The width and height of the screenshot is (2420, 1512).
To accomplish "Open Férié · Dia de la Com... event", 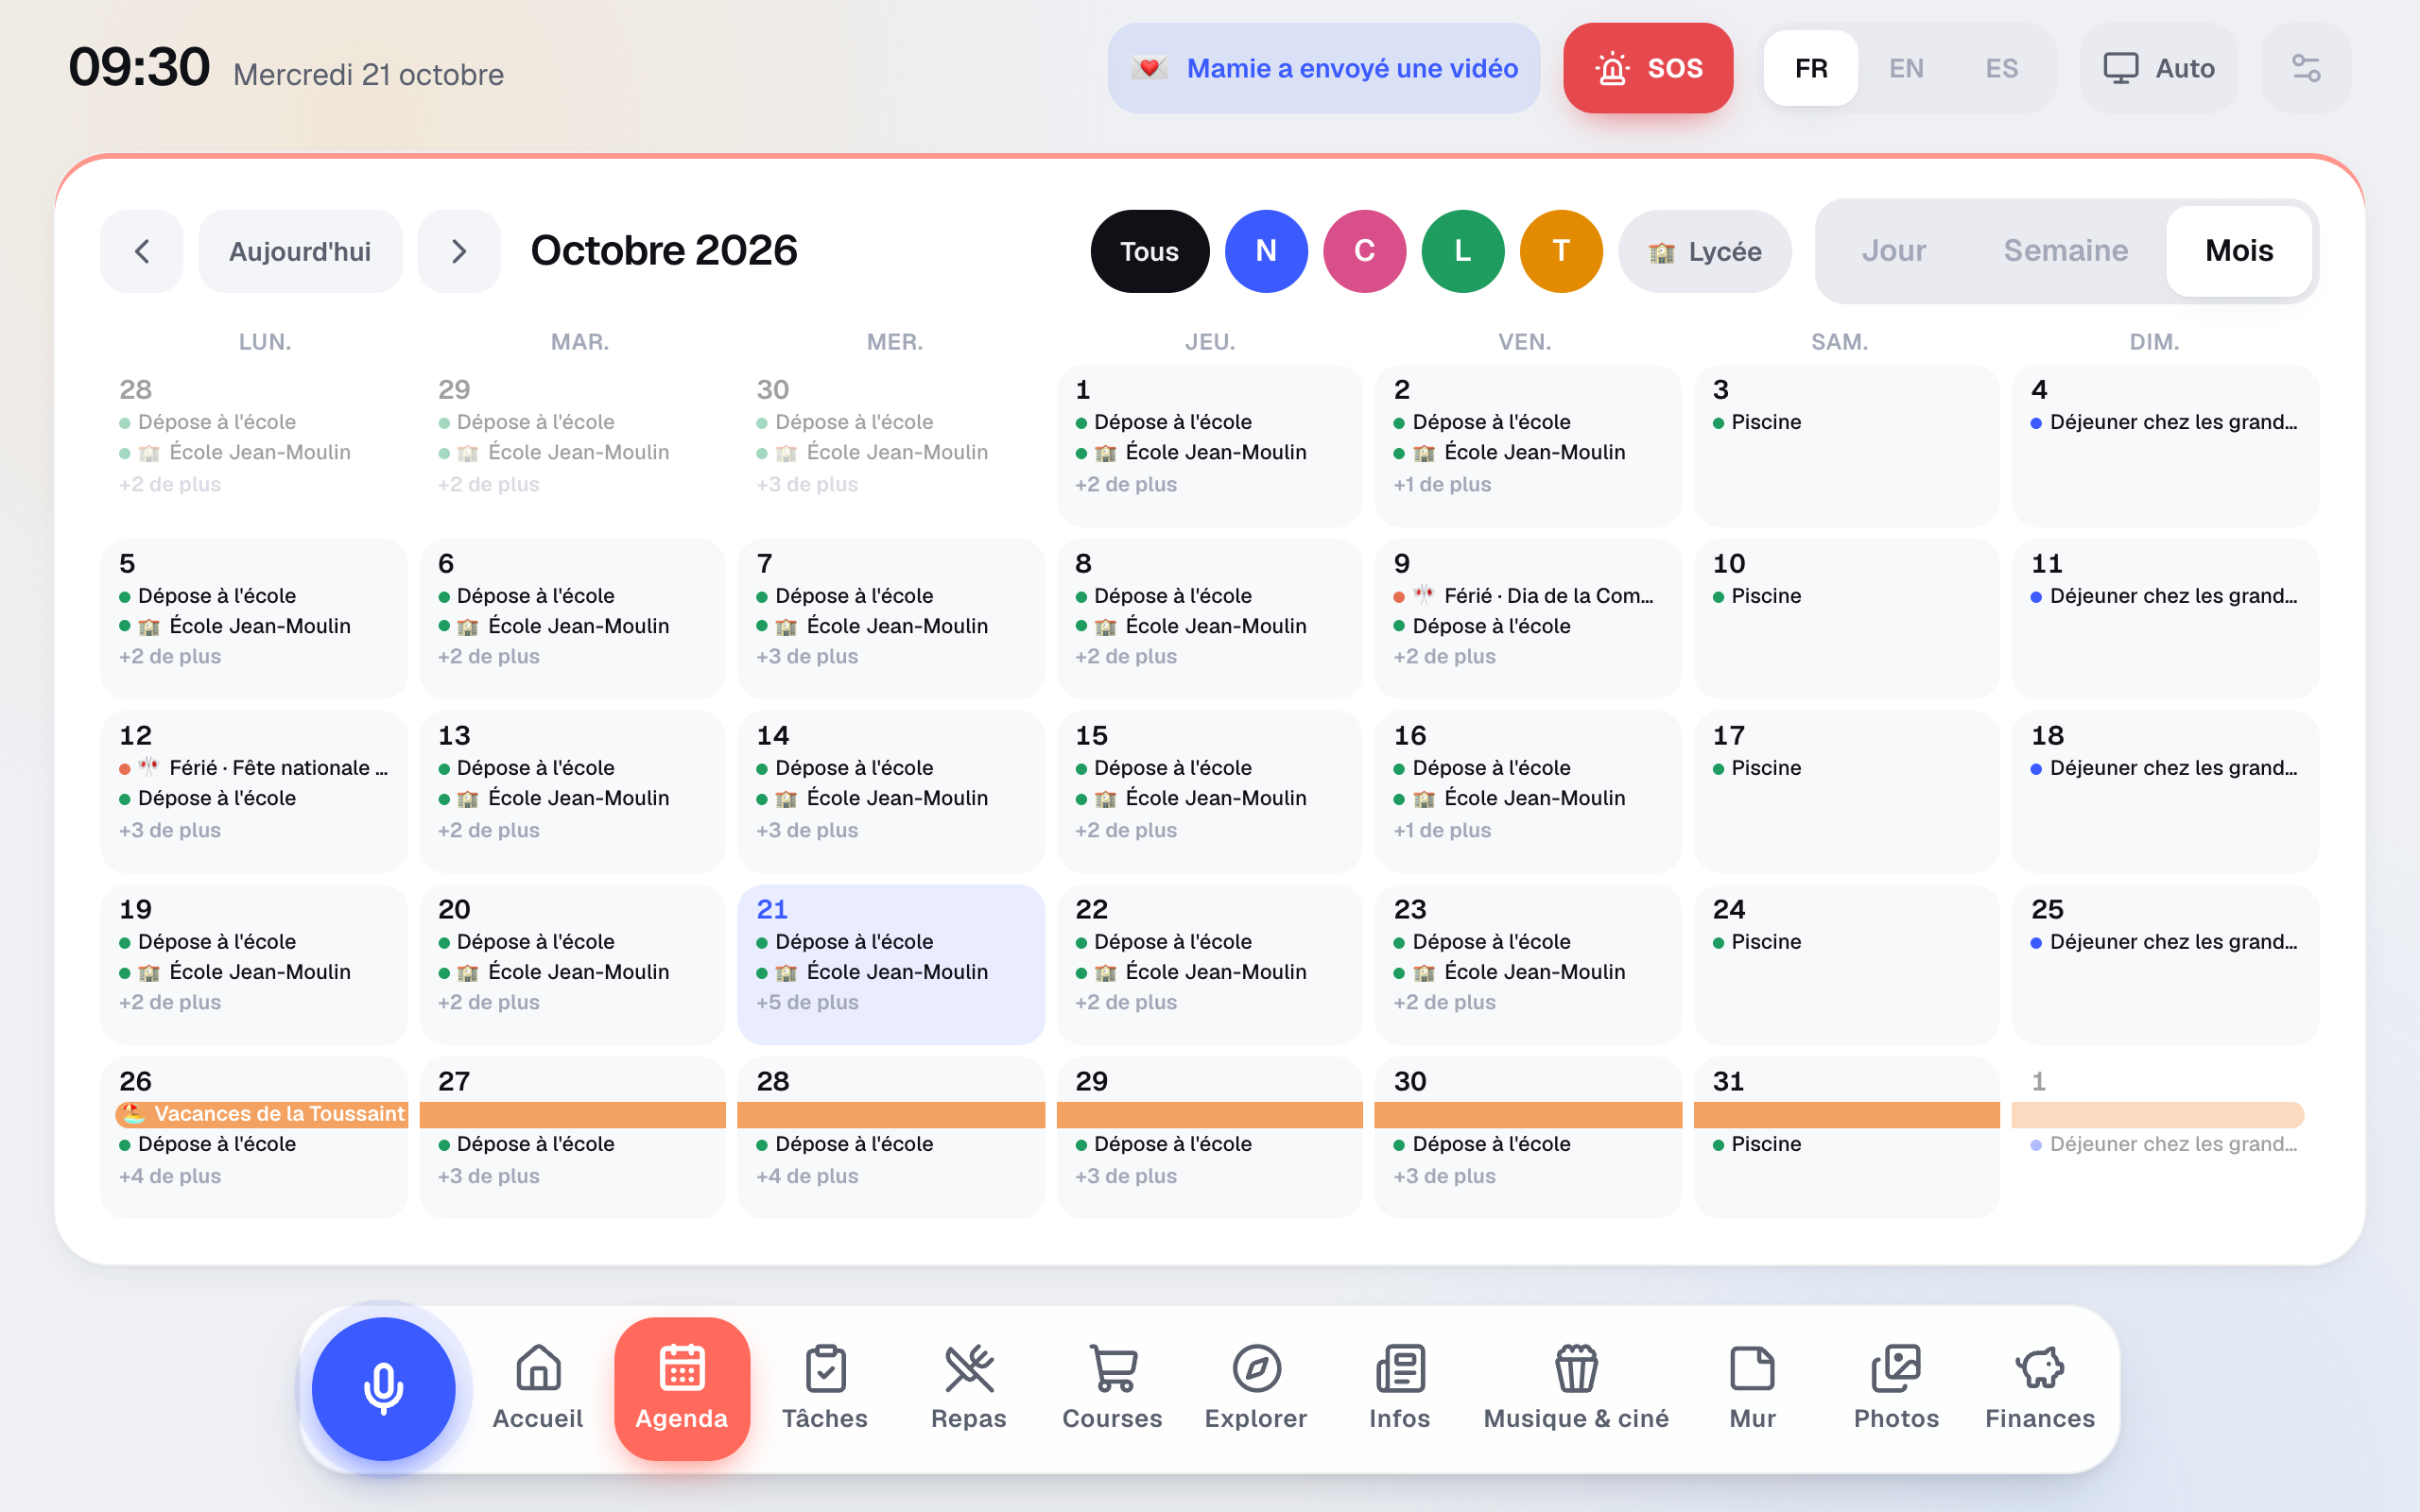I will point(1524,596).
